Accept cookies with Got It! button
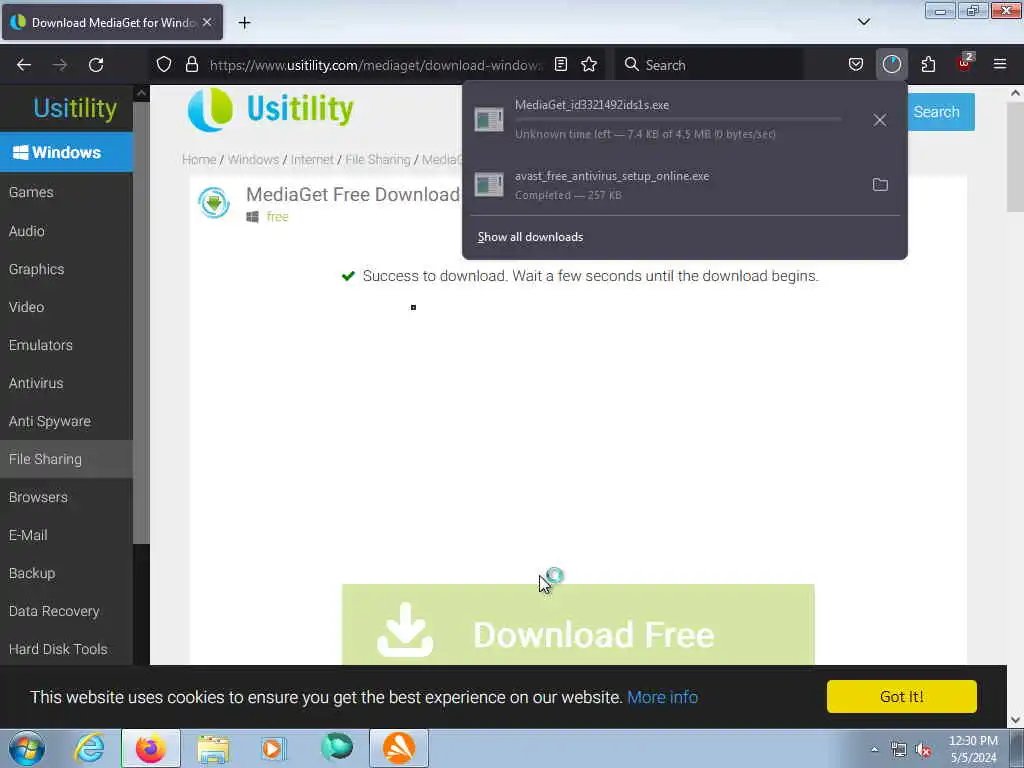The width and height of the screenshot is (1024, 768). pos(901,696)
